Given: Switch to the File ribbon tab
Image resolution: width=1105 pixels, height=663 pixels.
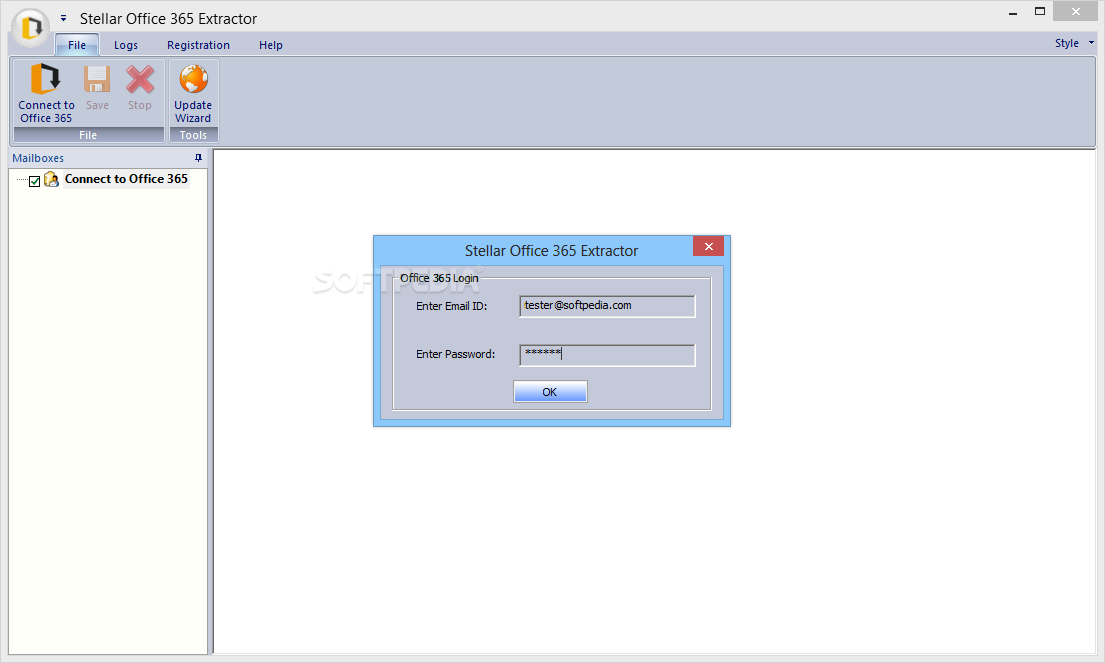Looking at the screenshot, I should [77, 45].
